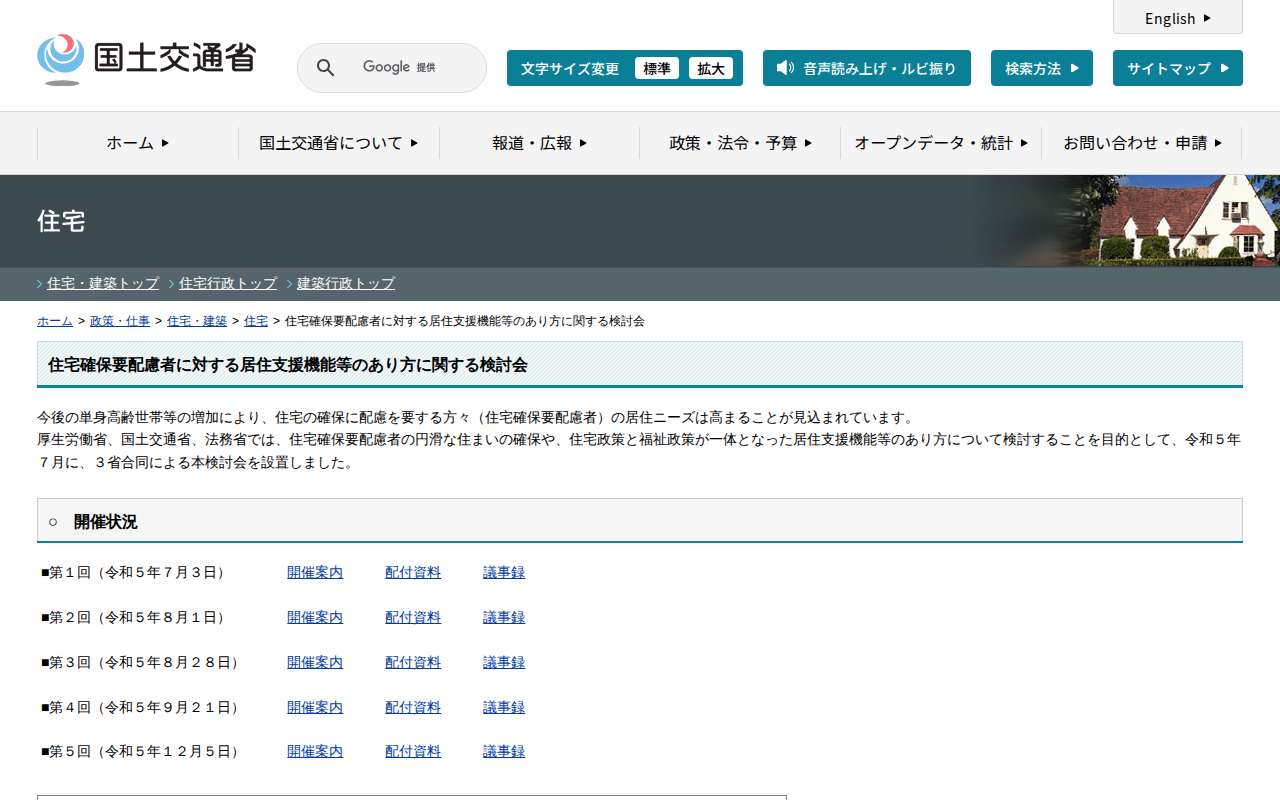Go to 住宅行政トップ link
This screenshot has width=1280, height=800.
(x=228, y=284)
